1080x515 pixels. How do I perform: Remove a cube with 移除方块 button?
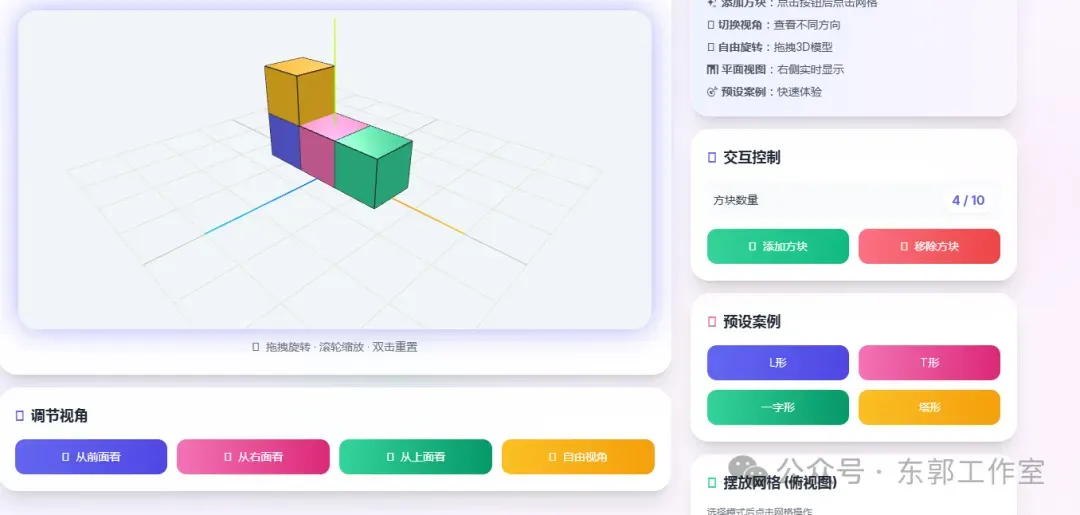point(929,246)
